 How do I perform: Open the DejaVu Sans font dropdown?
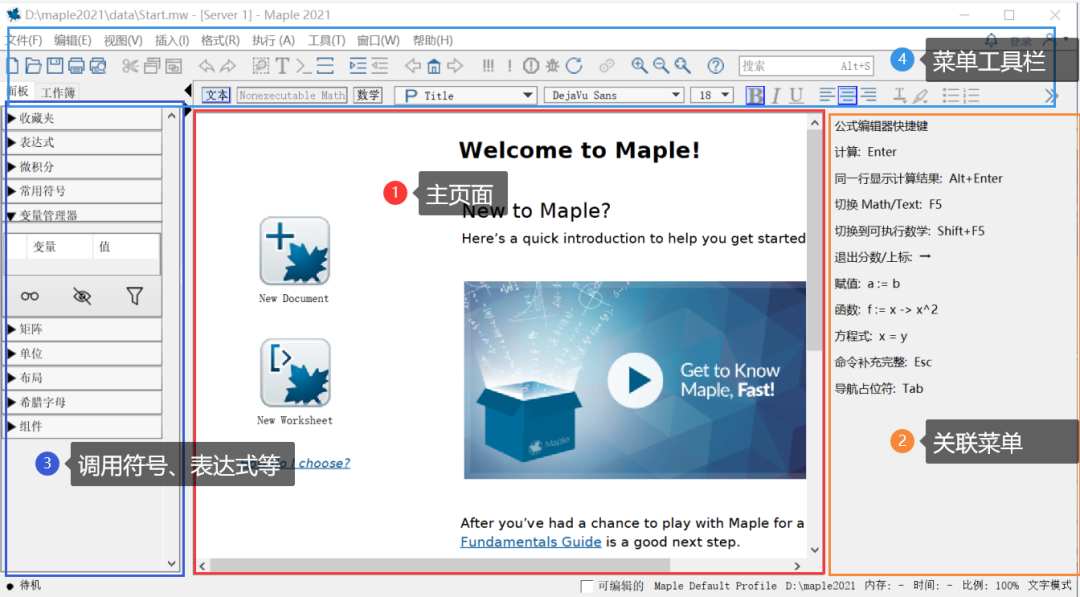(613, 94)
